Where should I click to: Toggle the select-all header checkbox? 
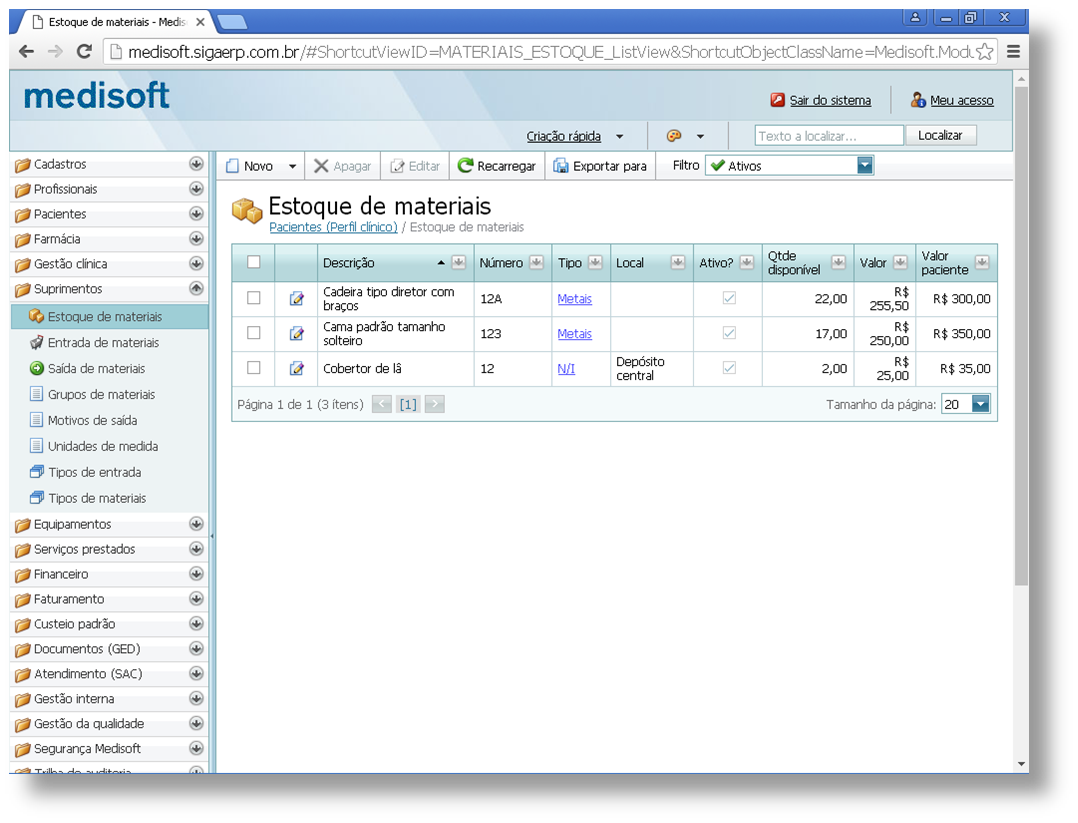point(254,262)
